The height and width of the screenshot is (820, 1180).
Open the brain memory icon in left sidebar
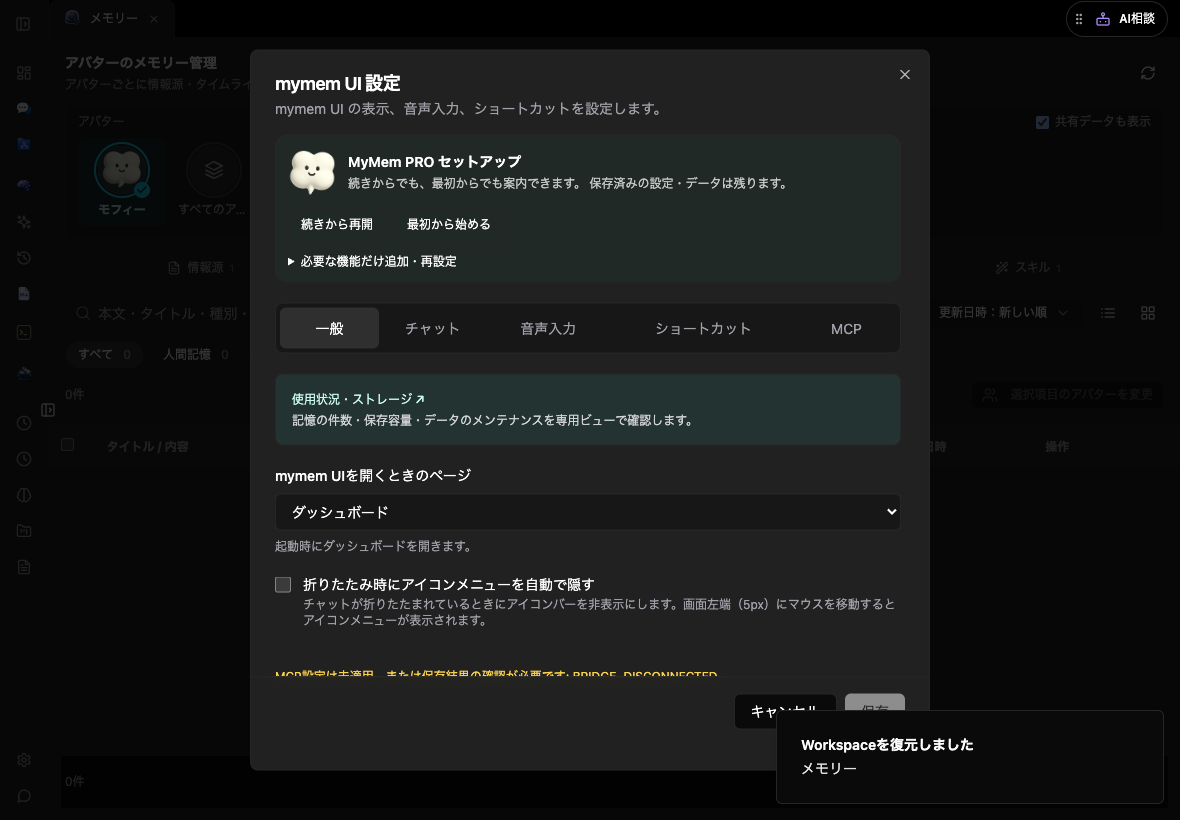24,185
